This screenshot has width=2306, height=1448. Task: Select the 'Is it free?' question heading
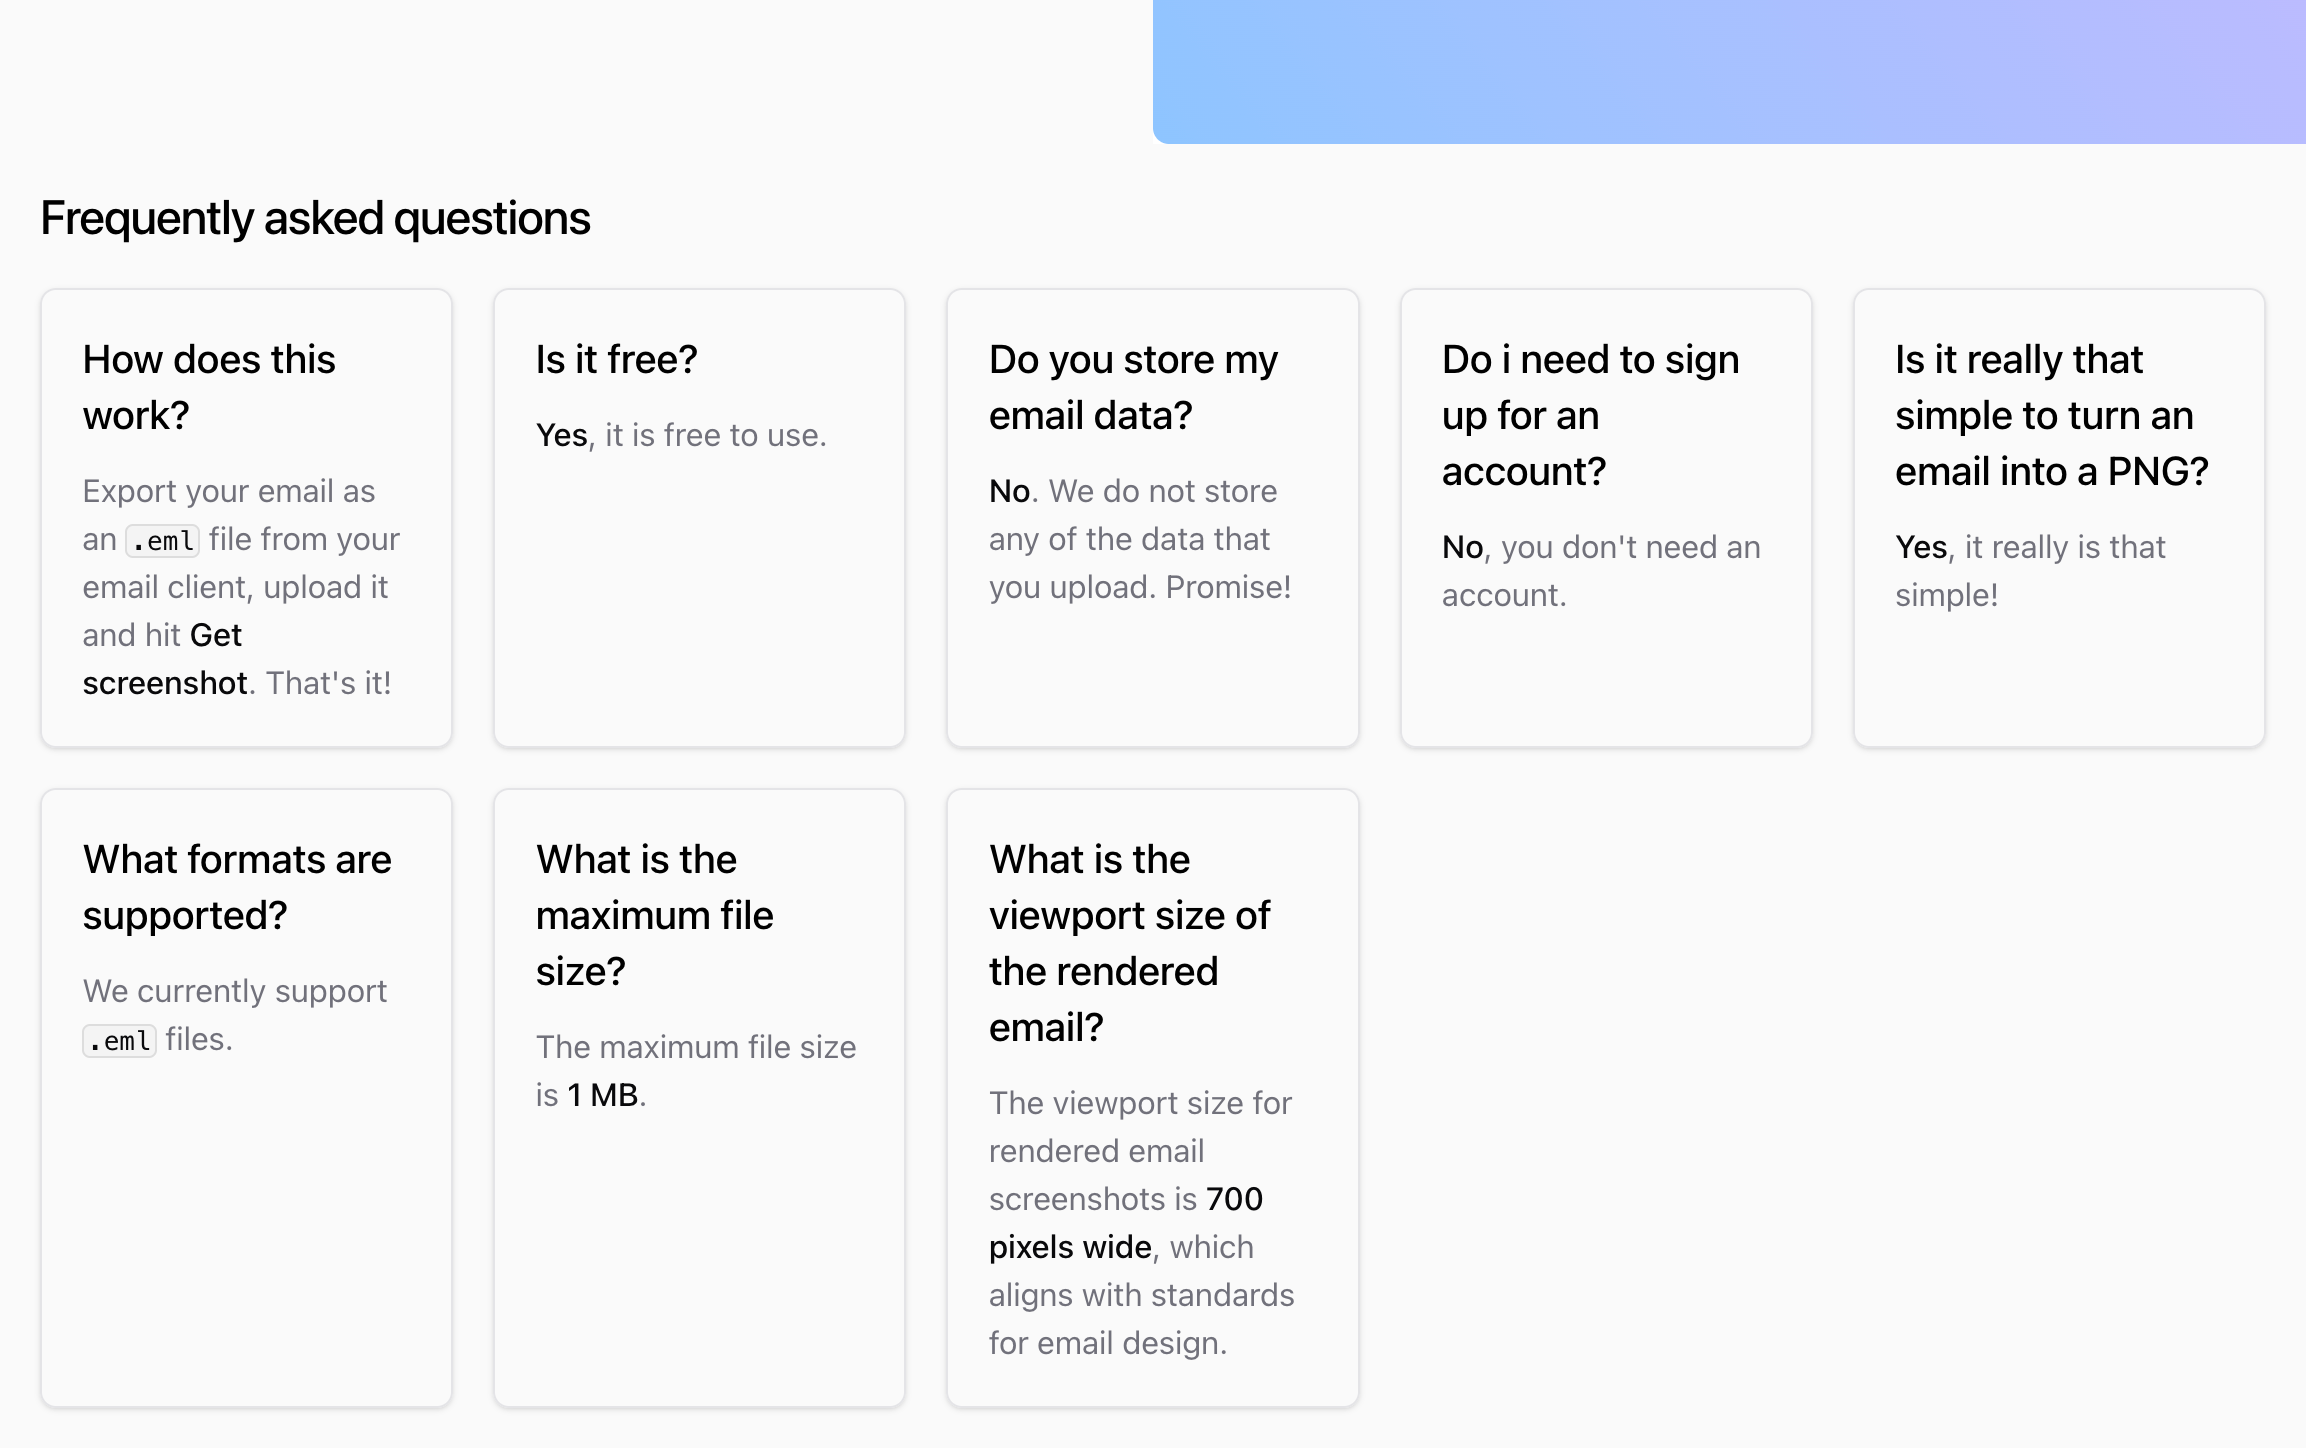[x=616, y=359]
